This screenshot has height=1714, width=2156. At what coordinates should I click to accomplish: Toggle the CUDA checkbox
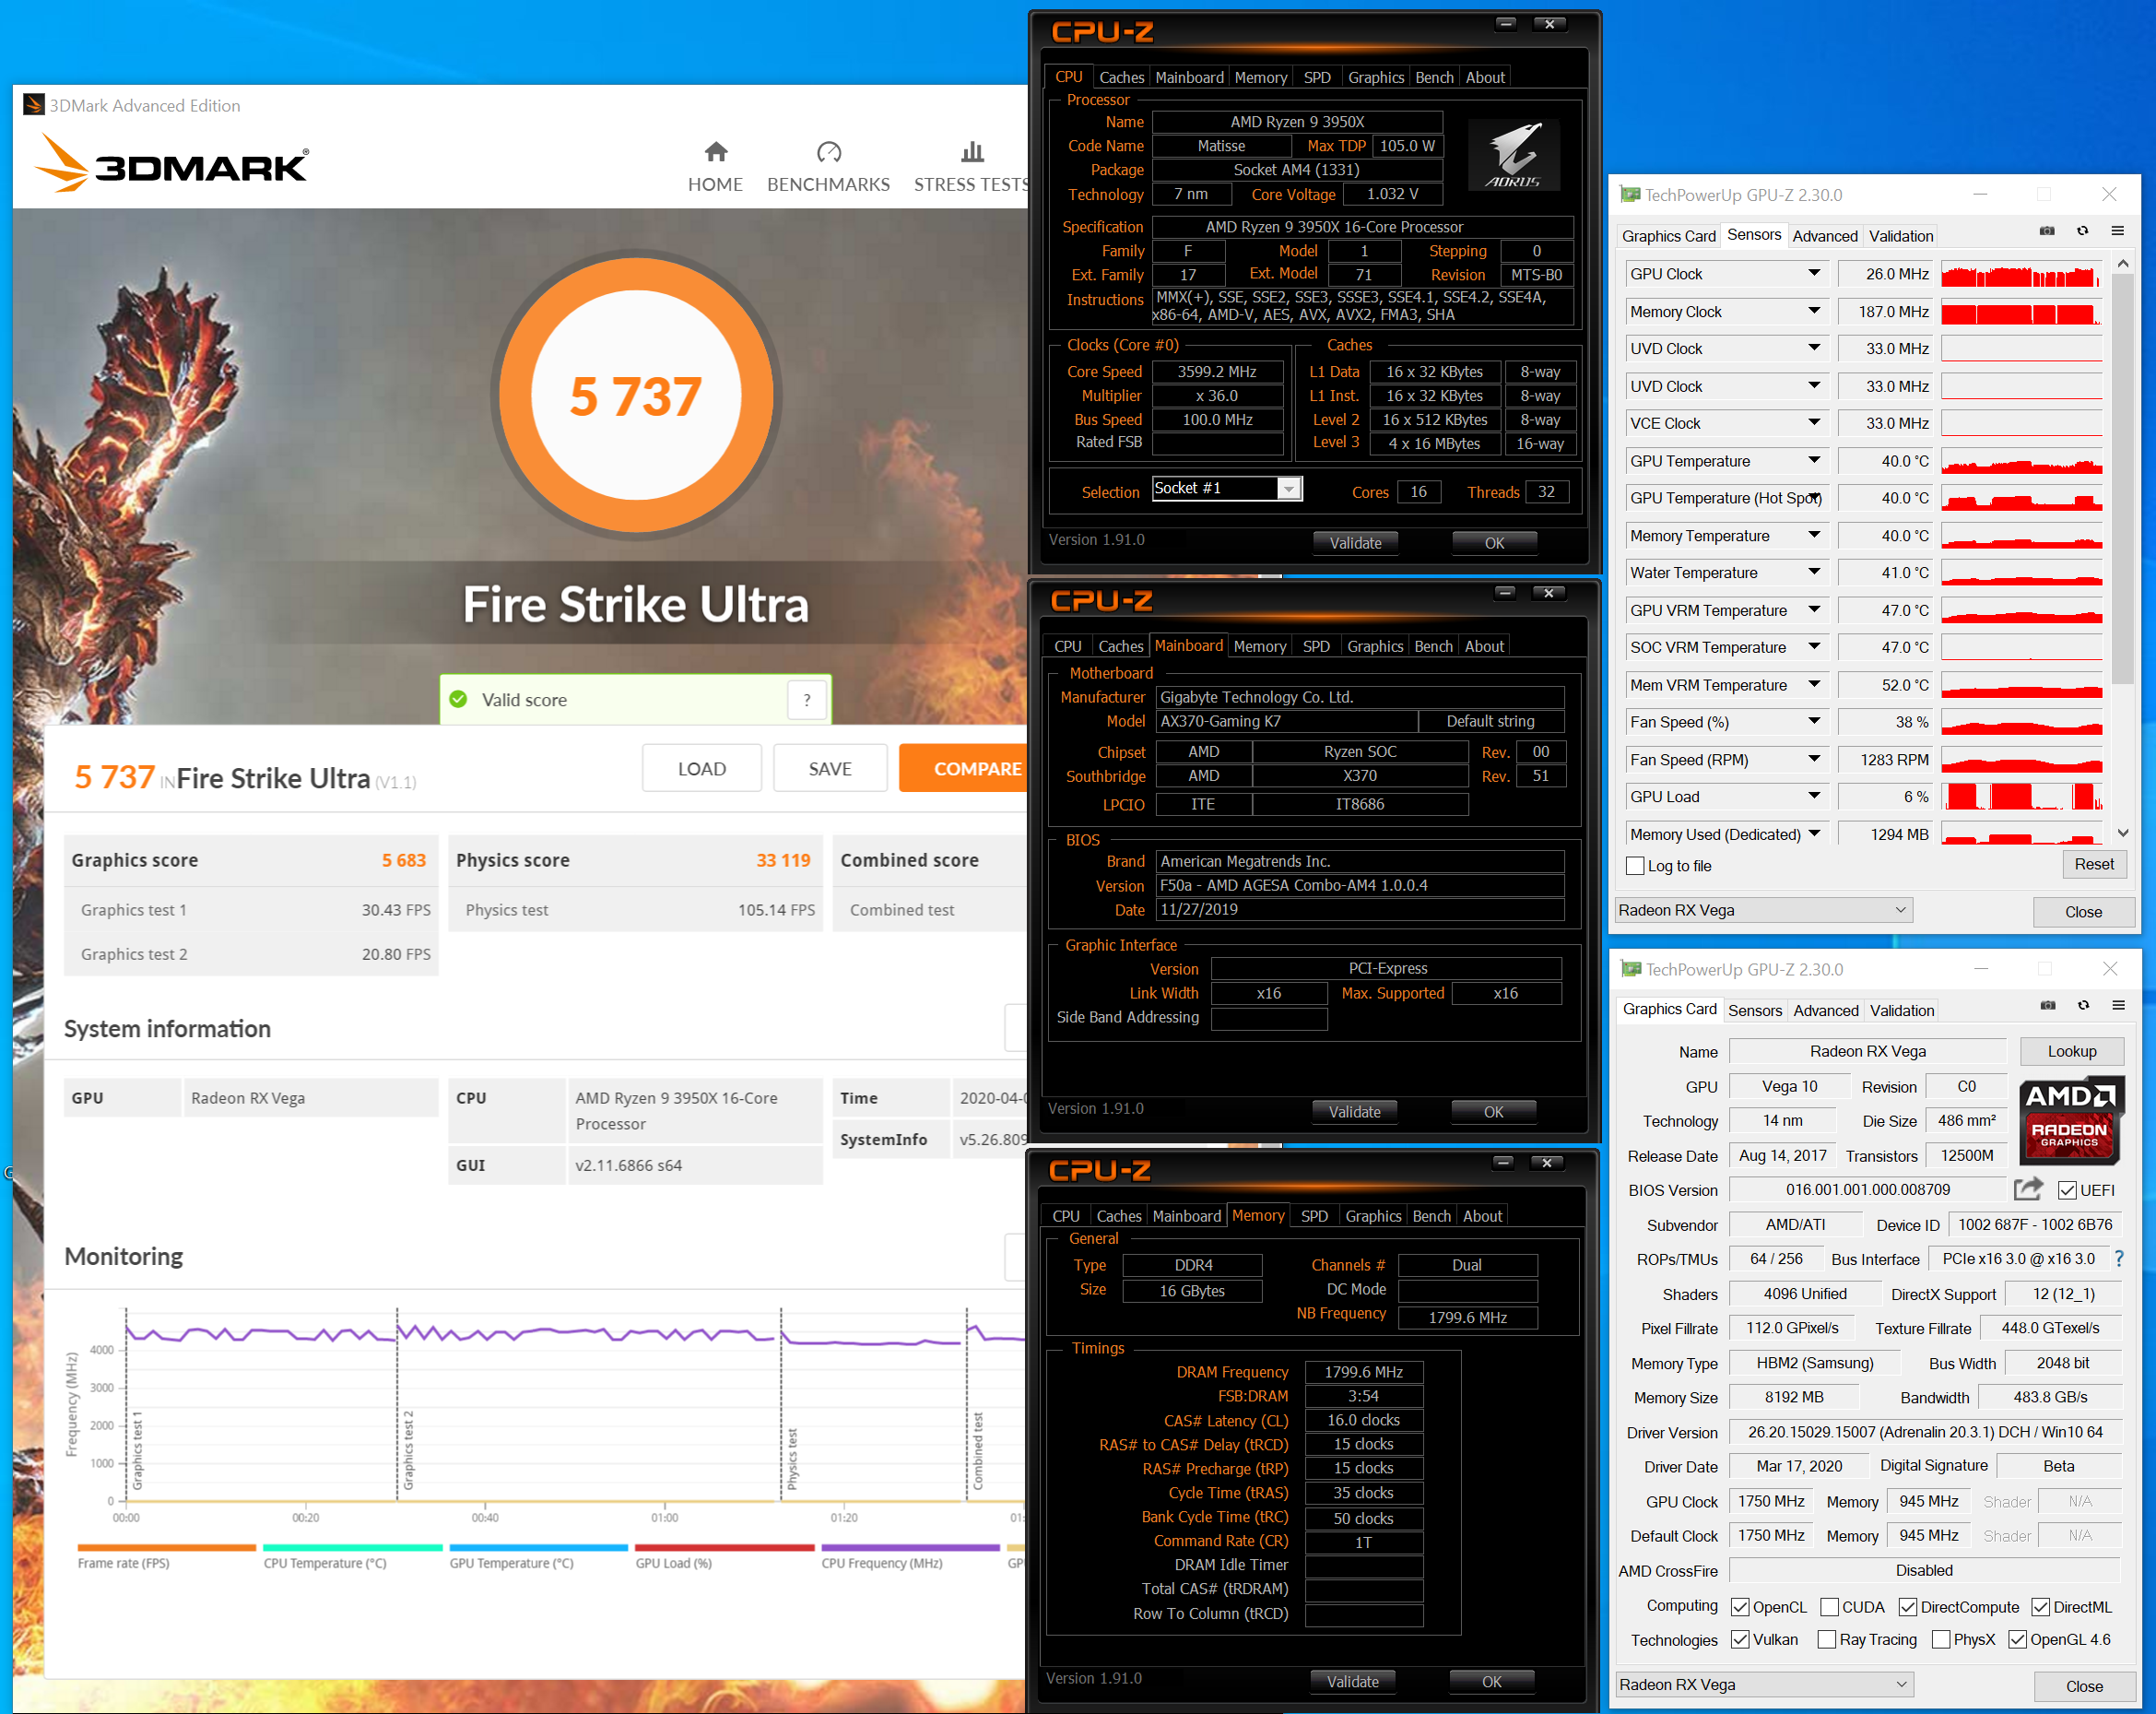[1830, 1607]
